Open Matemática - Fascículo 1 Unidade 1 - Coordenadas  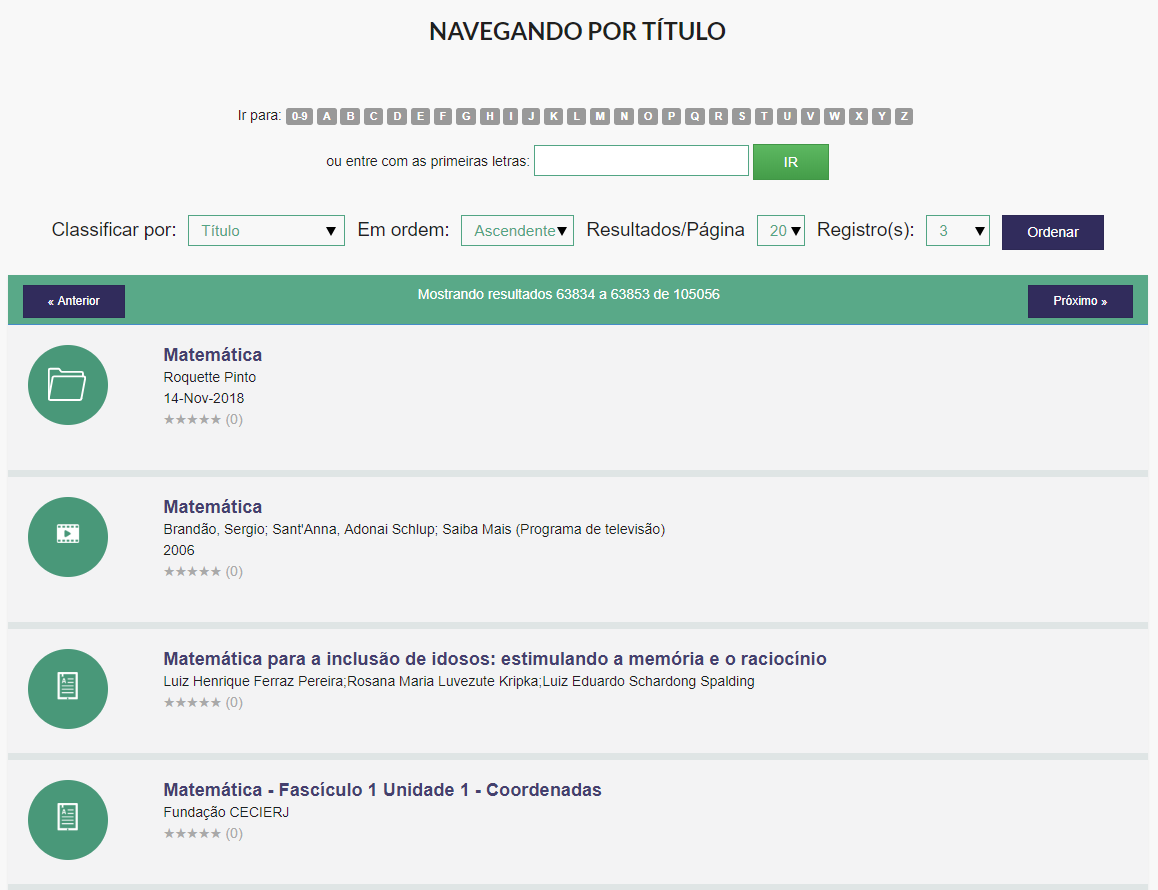click(382, 790)
